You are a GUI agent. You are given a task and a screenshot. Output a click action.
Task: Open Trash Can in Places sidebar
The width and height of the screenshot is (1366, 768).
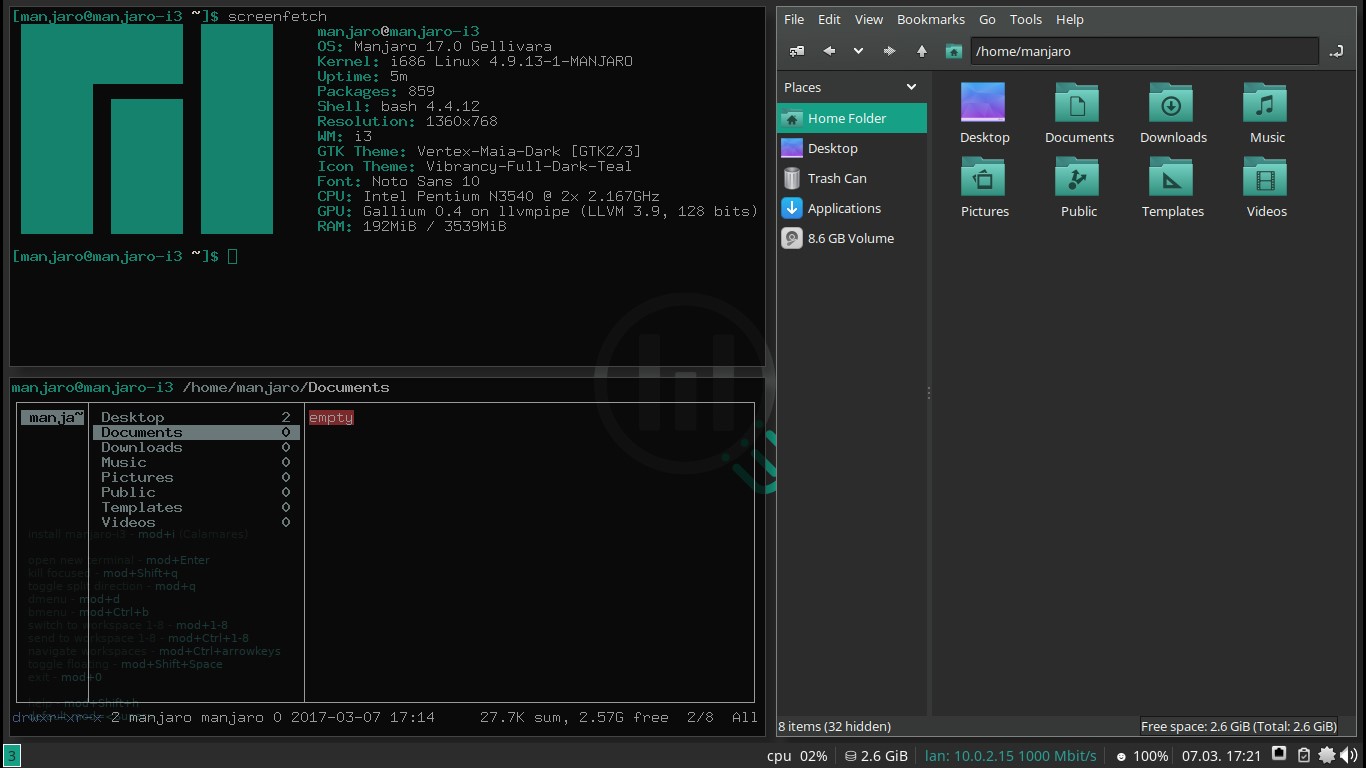click(x=852, y=178)
